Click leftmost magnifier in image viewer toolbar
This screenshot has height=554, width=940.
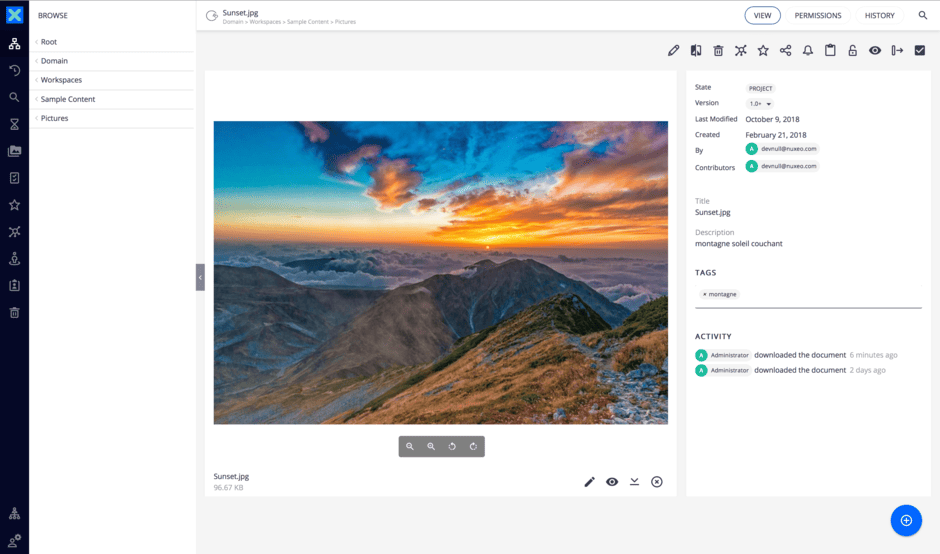409,446
